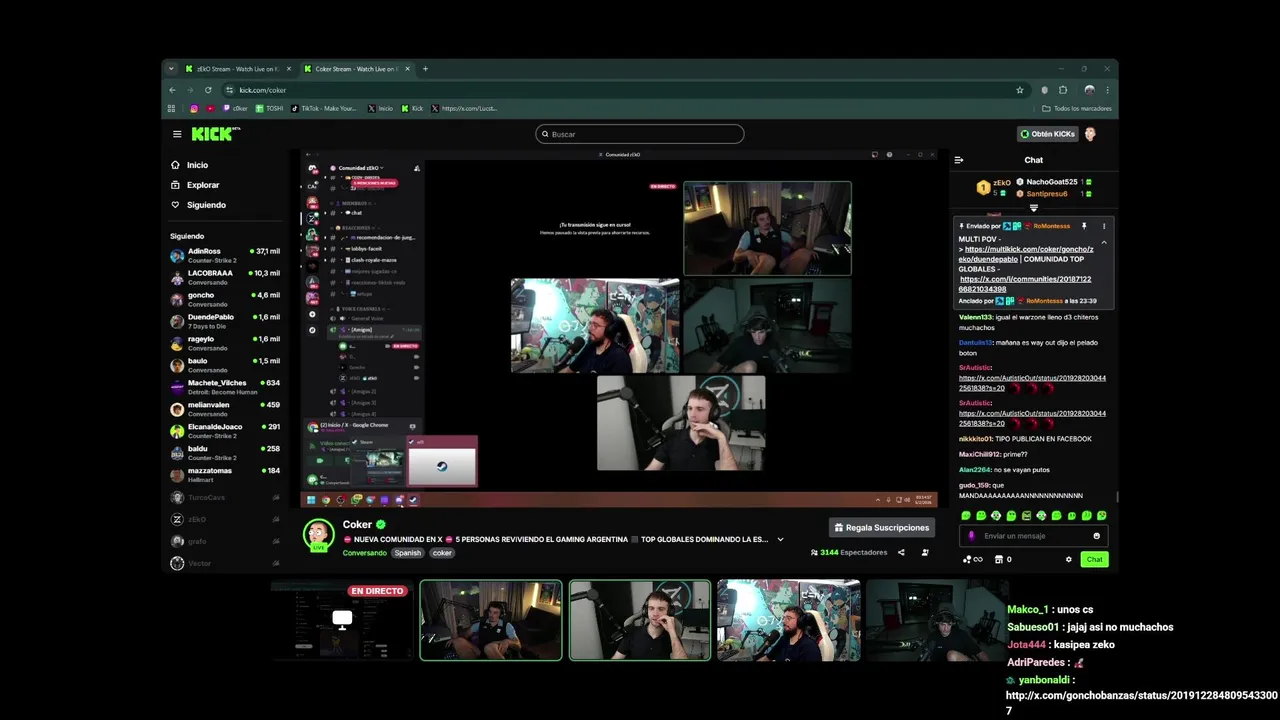Click mazzatomas in the sidebar
The height and width of the screenshot is (720, 1280).
pyautogui.click(x=225, y=475)
